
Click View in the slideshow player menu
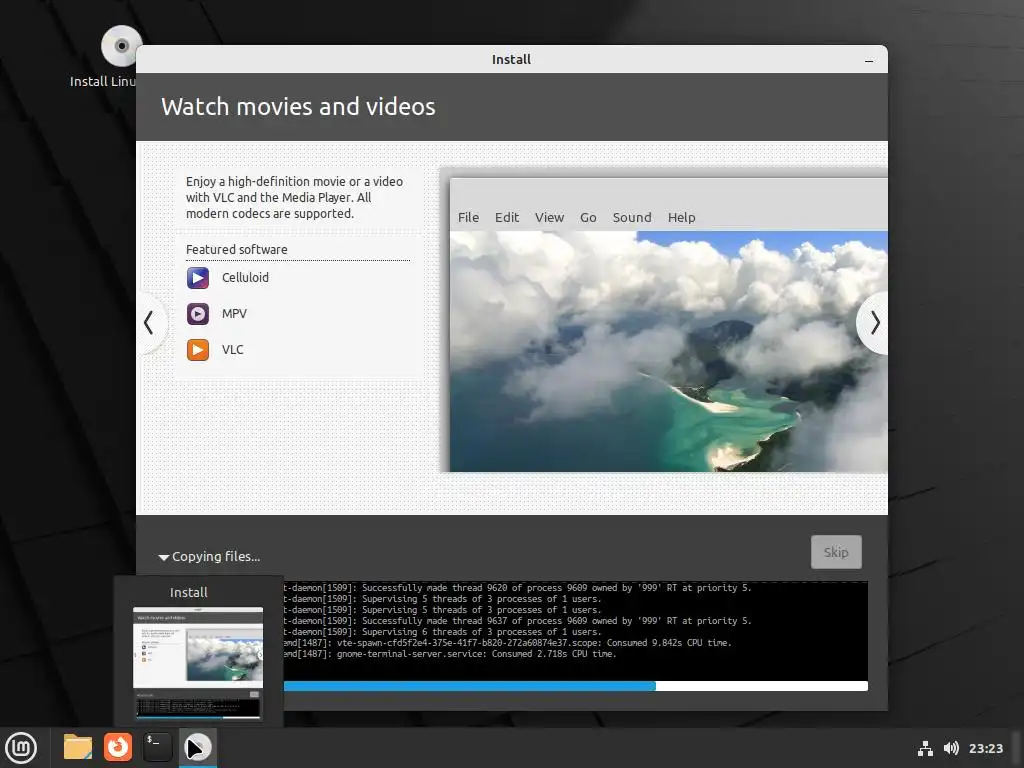[549, 217]
